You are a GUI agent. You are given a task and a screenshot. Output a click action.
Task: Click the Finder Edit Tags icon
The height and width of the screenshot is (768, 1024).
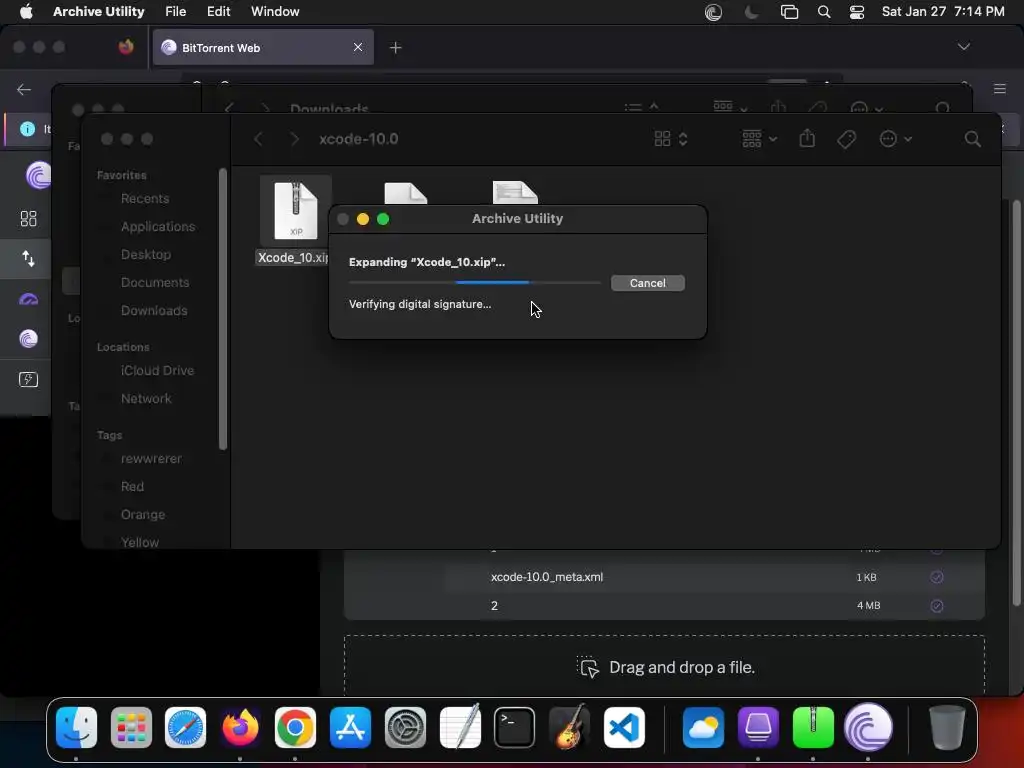(x=846, y=139)
